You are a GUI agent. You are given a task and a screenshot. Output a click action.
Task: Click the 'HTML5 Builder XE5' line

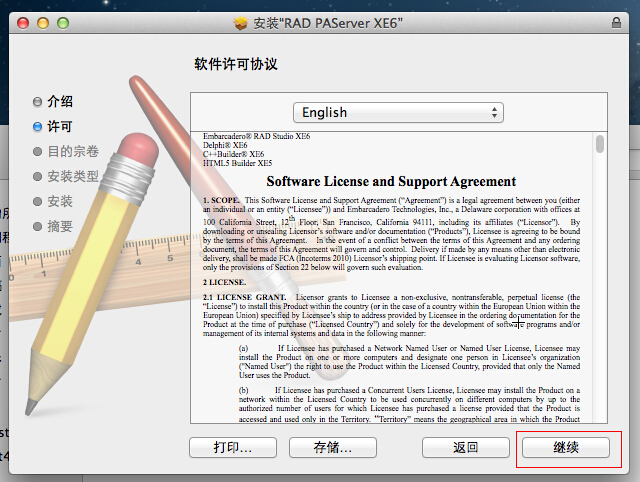238,163
